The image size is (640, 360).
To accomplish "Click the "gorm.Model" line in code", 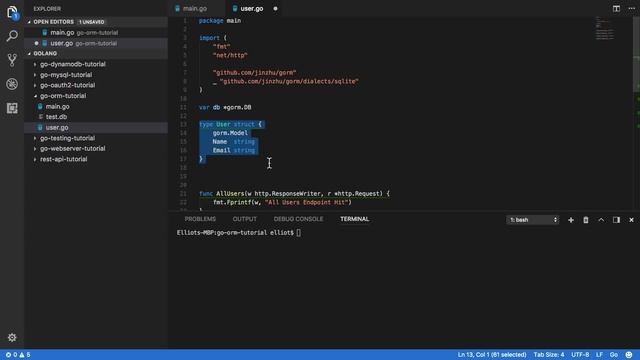I will [x=230, y=133].
